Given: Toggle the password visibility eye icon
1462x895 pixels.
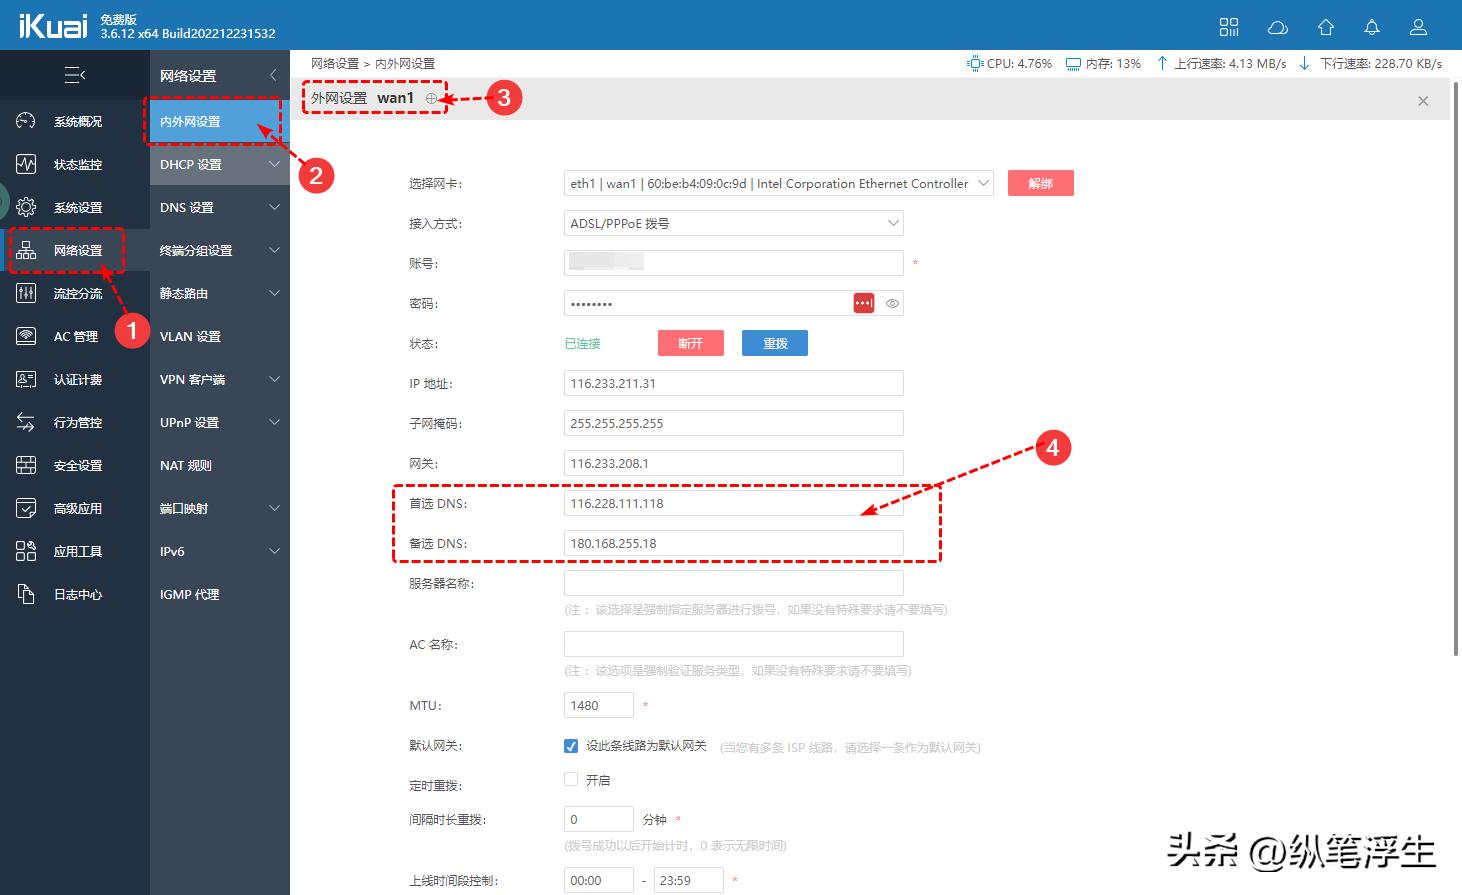Looking at the screenshot, I should 891,303.
